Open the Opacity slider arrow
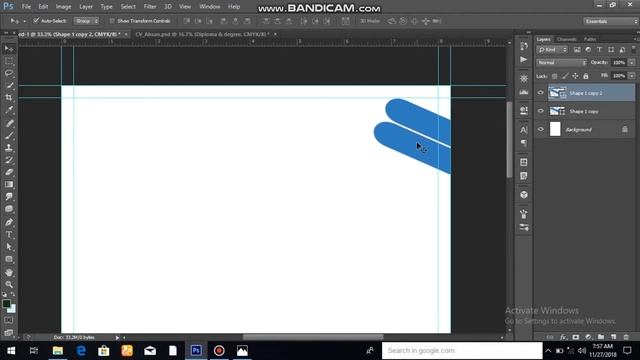Image resolution: width=640 pixels, height=360 pixels. 632,62
